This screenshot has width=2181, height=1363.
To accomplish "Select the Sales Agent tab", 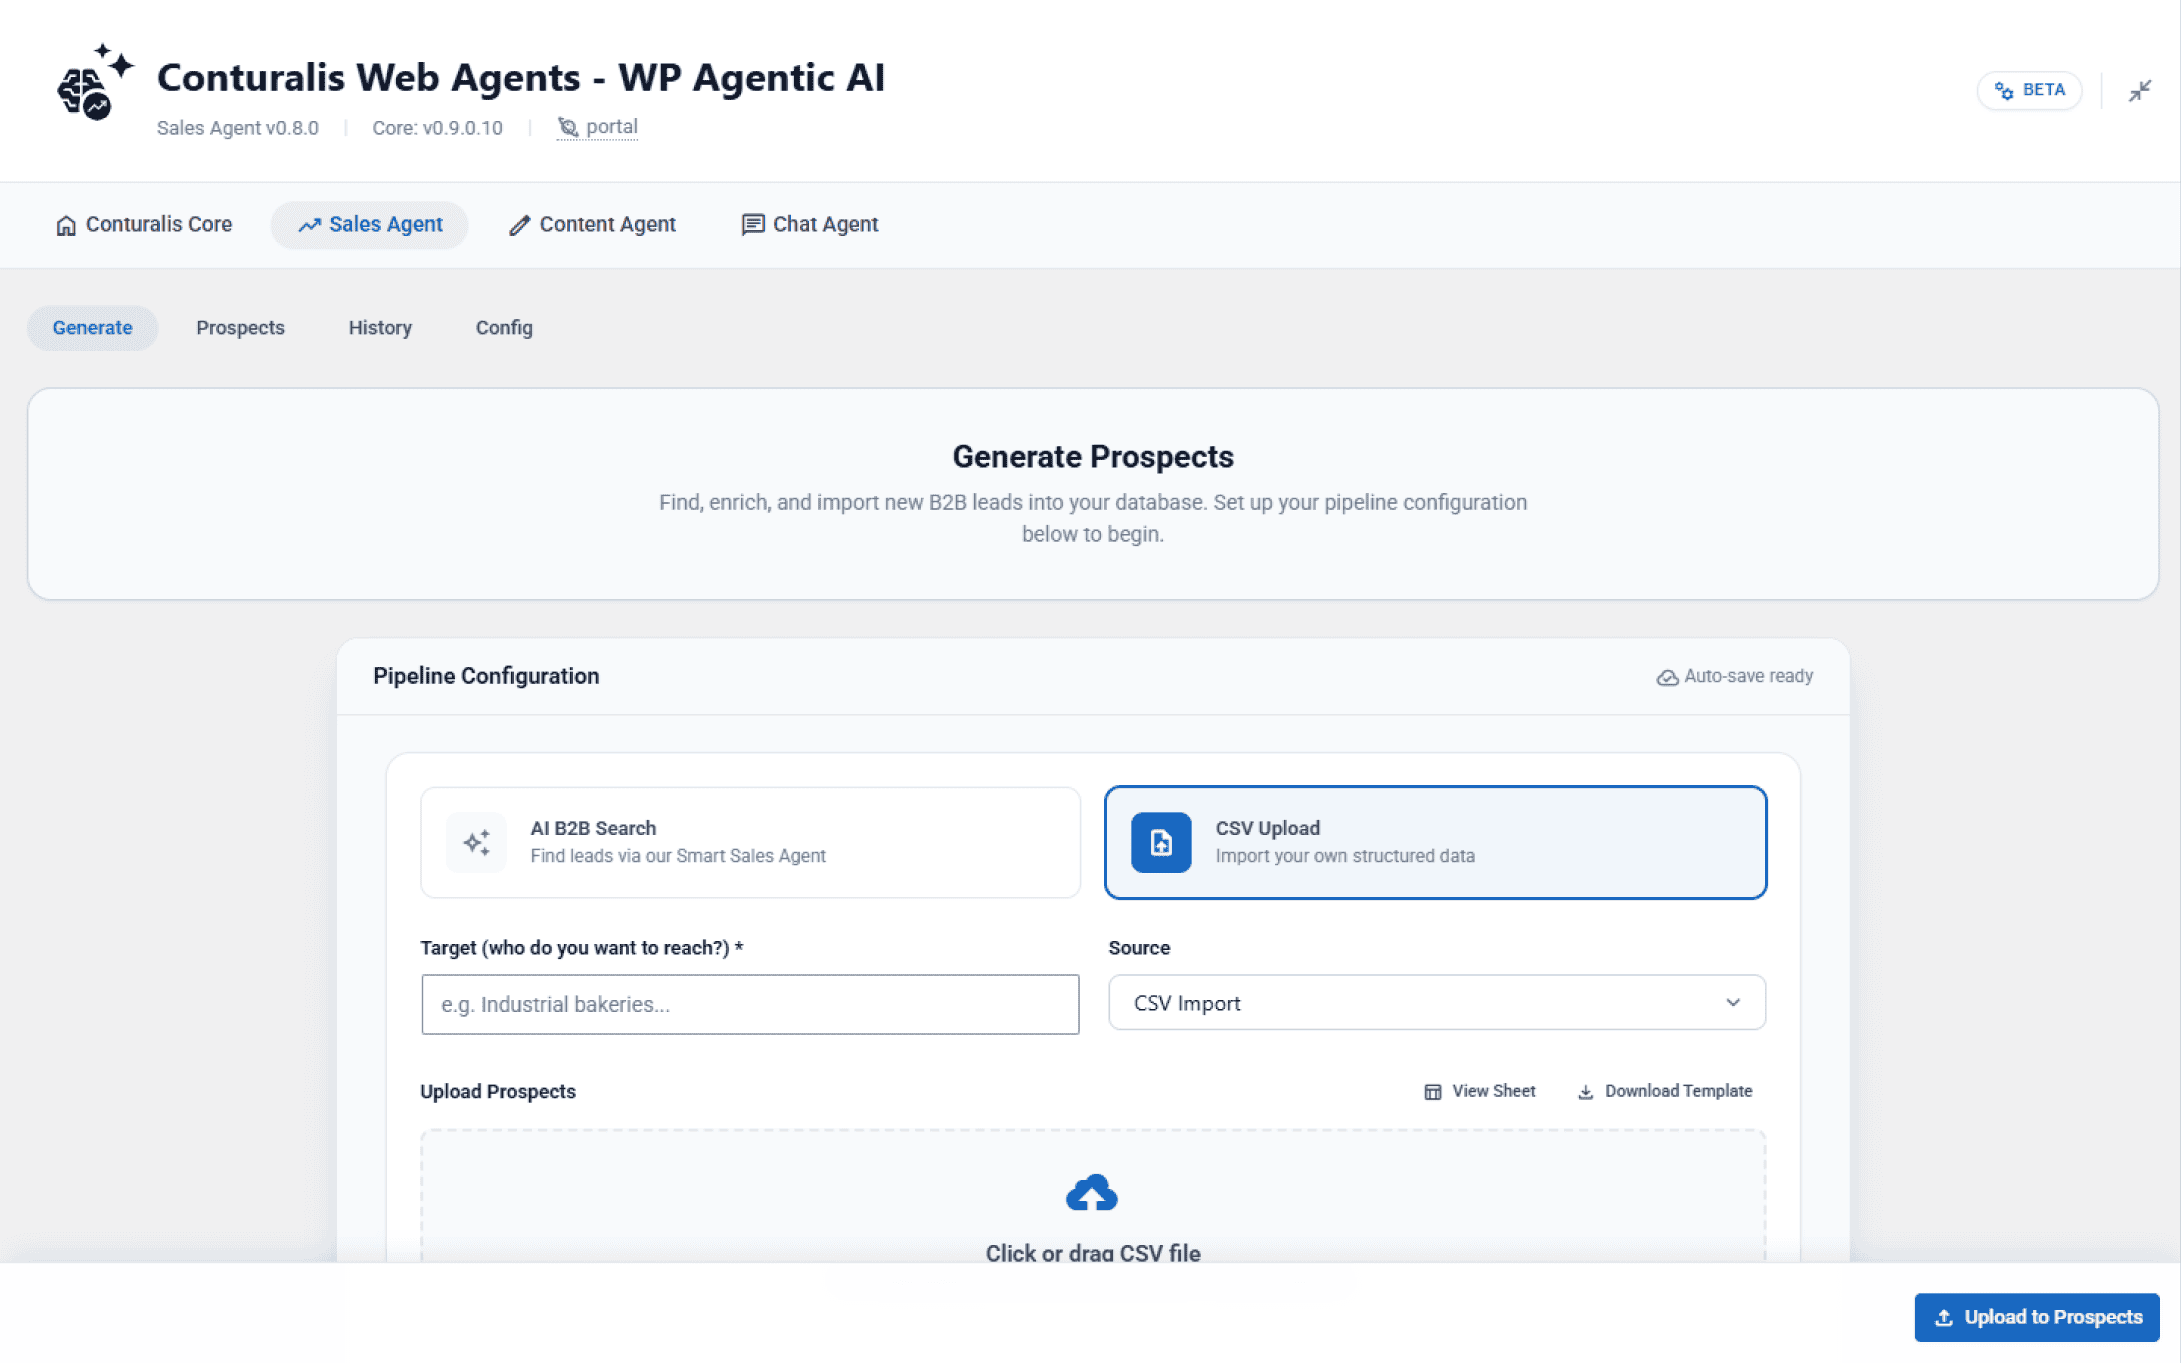I will click(370, 224).
